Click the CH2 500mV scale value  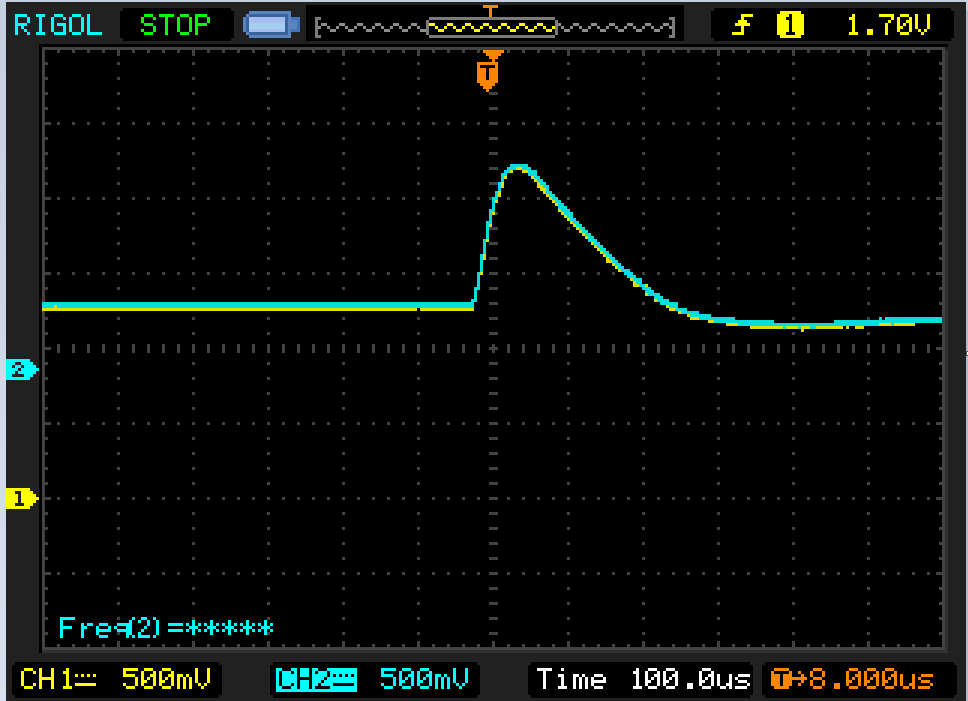[x=424, y=679]
